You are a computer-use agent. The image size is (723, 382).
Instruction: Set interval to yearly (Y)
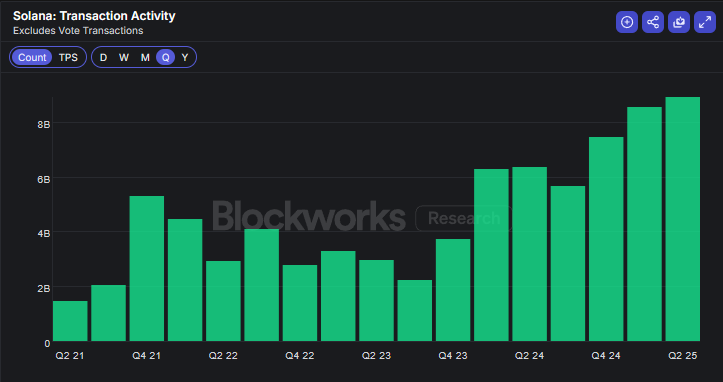(x=185, y=57)
